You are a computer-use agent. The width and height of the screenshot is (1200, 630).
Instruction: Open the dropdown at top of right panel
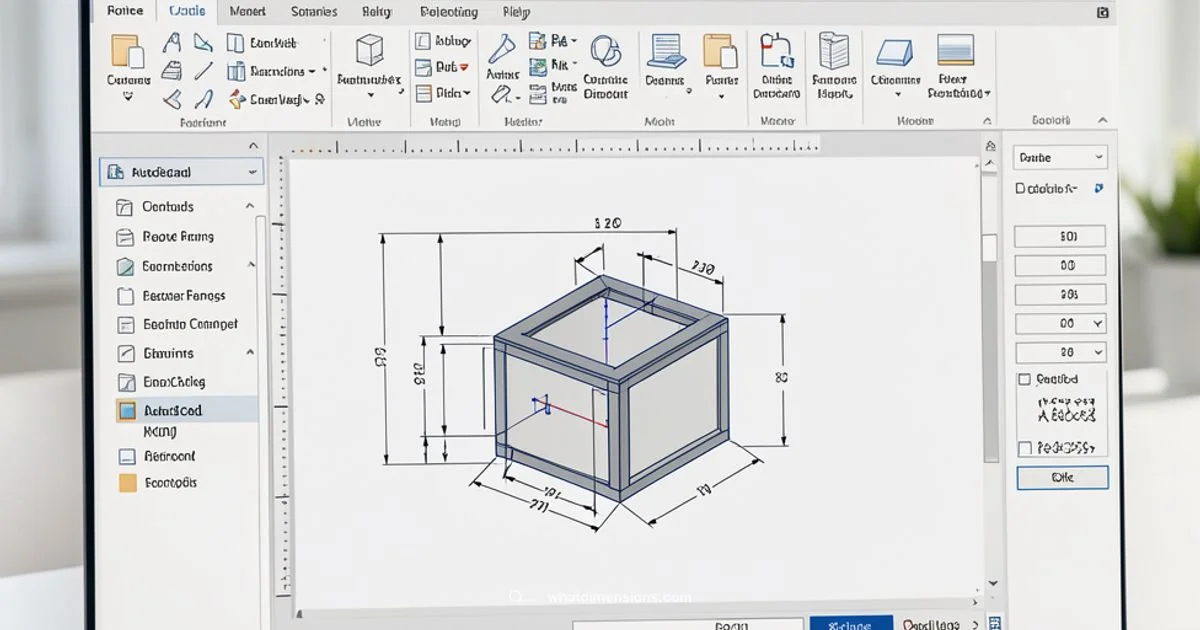coord(1060,157)
